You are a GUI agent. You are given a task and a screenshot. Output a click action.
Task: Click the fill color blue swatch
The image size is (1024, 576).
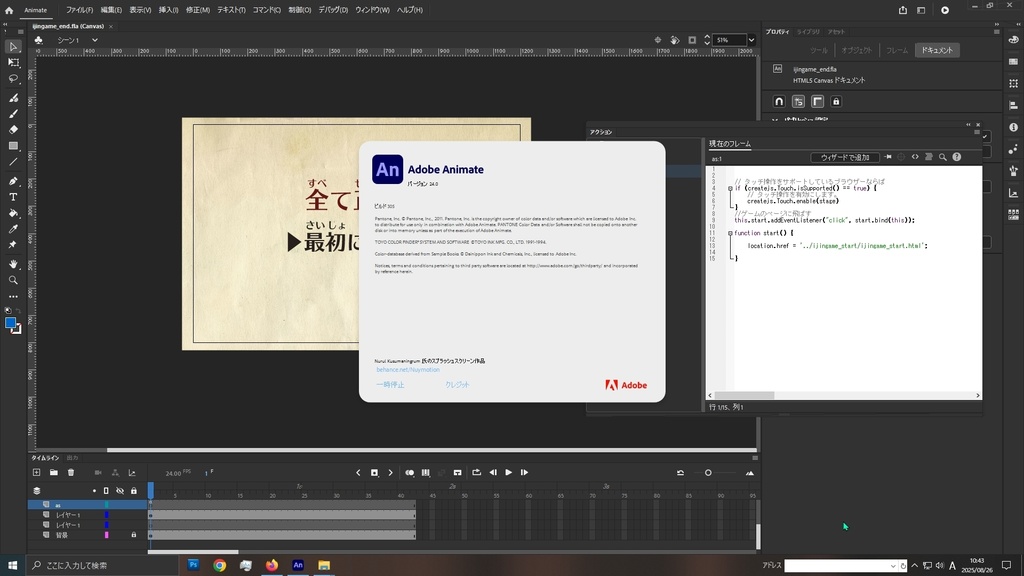point(10,323)
